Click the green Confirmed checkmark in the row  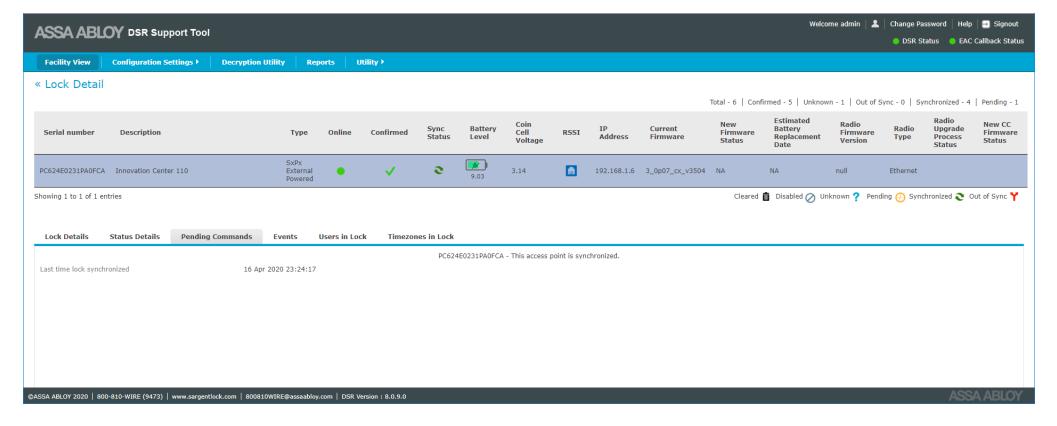click(390, 171)
